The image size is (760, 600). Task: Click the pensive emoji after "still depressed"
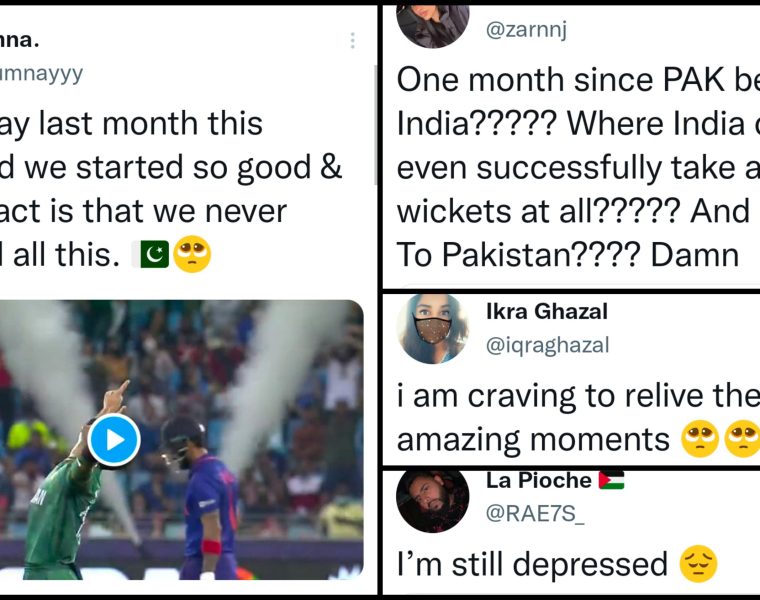[698, 564]
